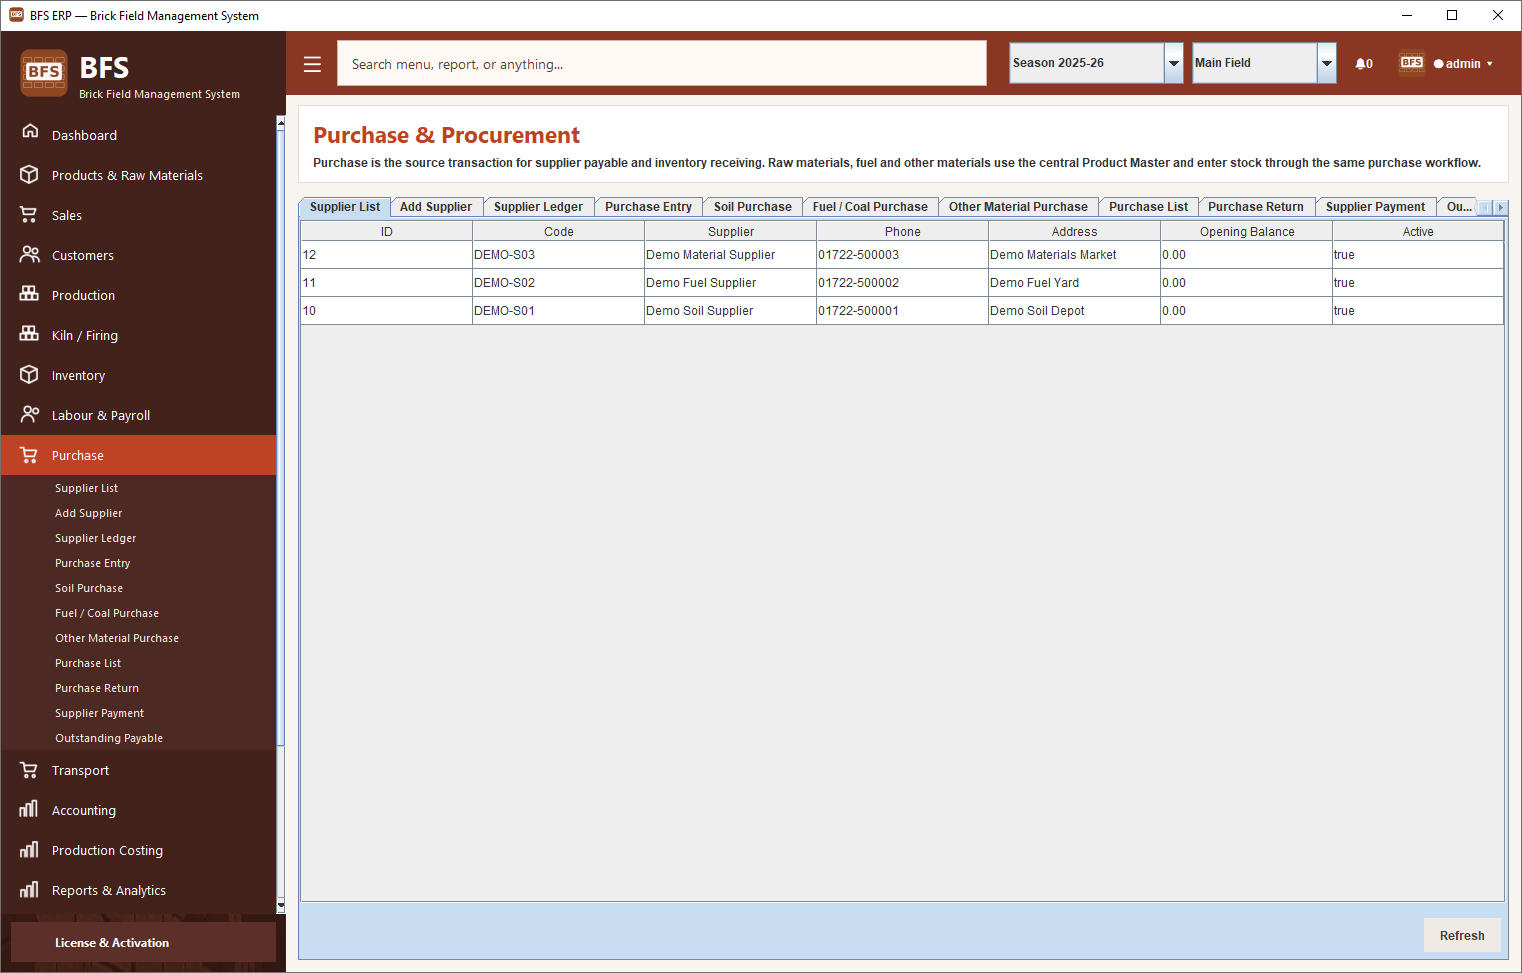Viewport: 1522px width, 973px height.
Task: Click the Accounting chart icon
Action: (29, 809)
